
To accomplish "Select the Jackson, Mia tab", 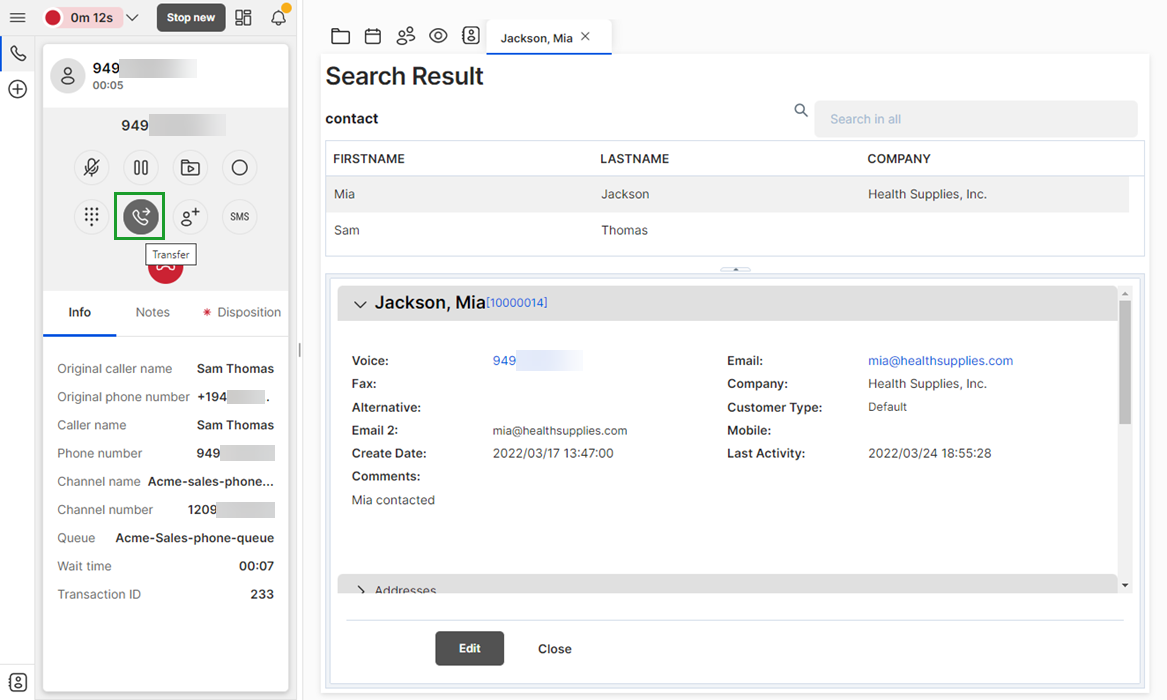I will 536,38.
